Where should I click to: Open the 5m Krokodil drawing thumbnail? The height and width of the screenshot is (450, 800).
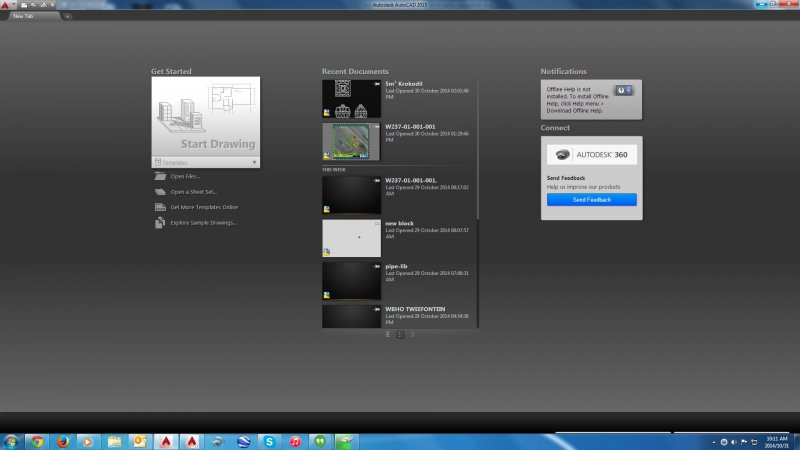click(351, 99)
